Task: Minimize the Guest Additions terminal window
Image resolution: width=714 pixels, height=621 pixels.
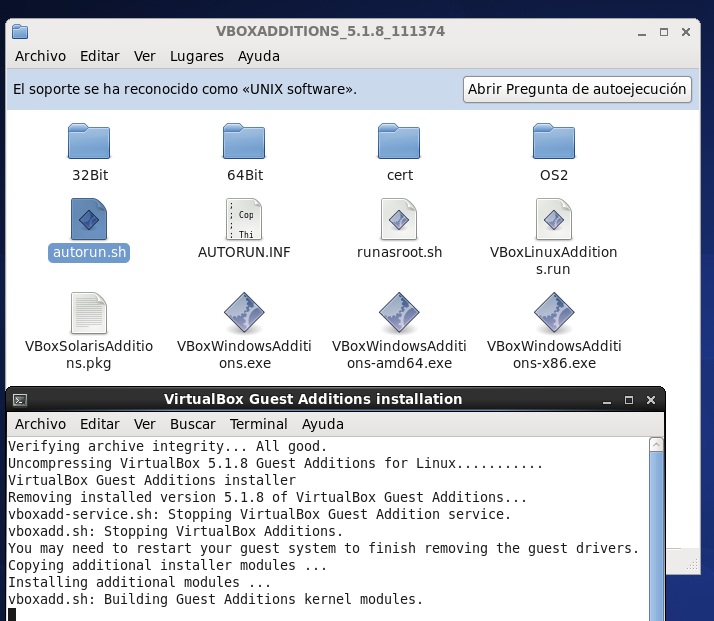Action: pyautogui.click(x=607, y=400)
